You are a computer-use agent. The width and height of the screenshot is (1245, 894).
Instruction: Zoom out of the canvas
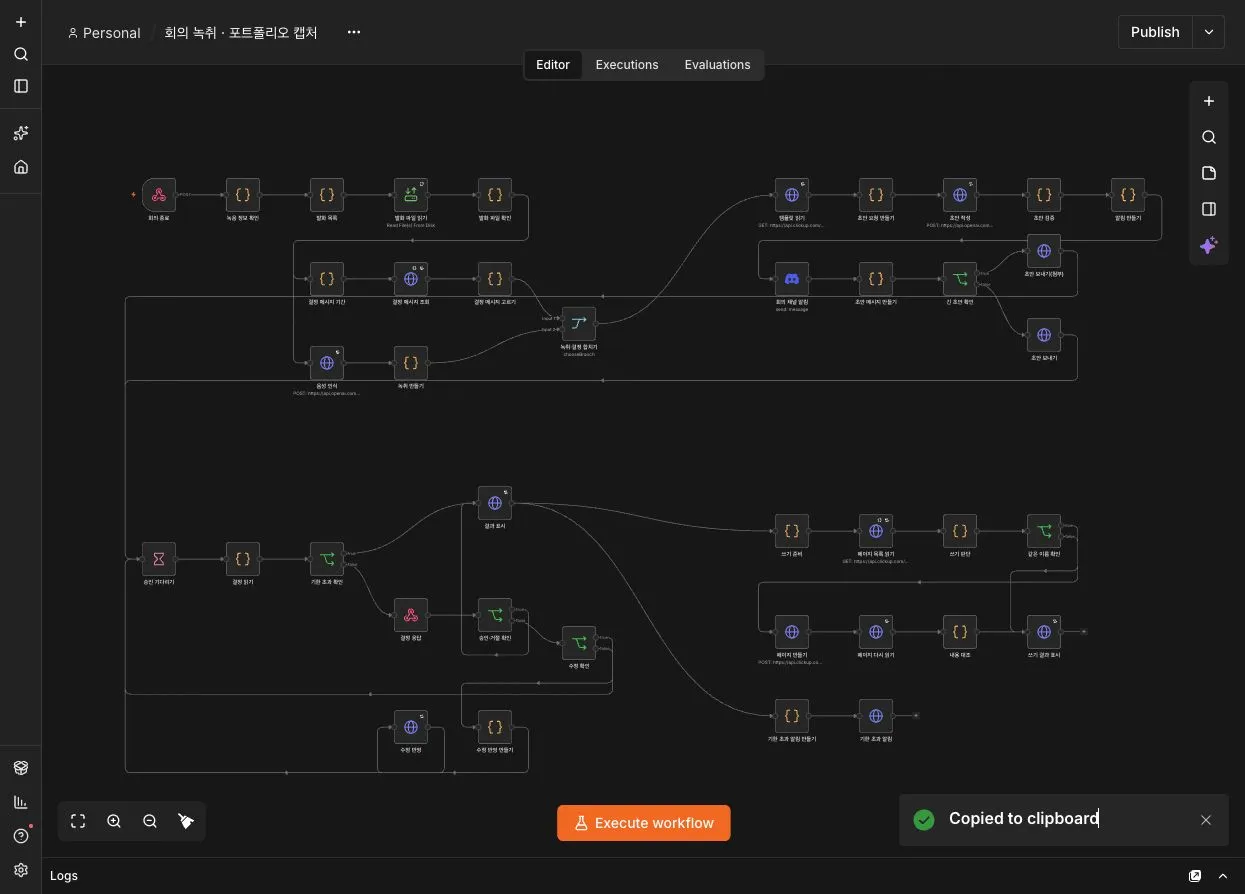(150, 821)
